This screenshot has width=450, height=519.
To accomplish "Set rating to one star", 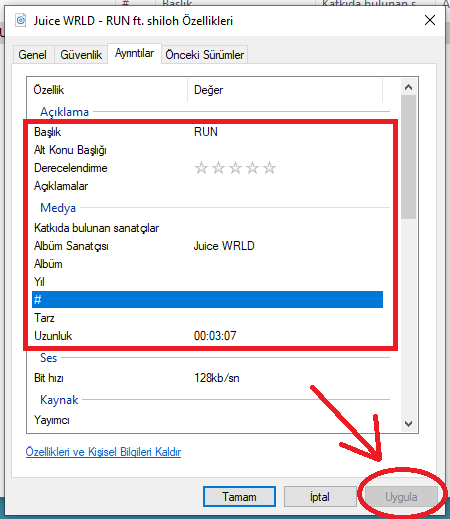I will (x=201, y=168).
